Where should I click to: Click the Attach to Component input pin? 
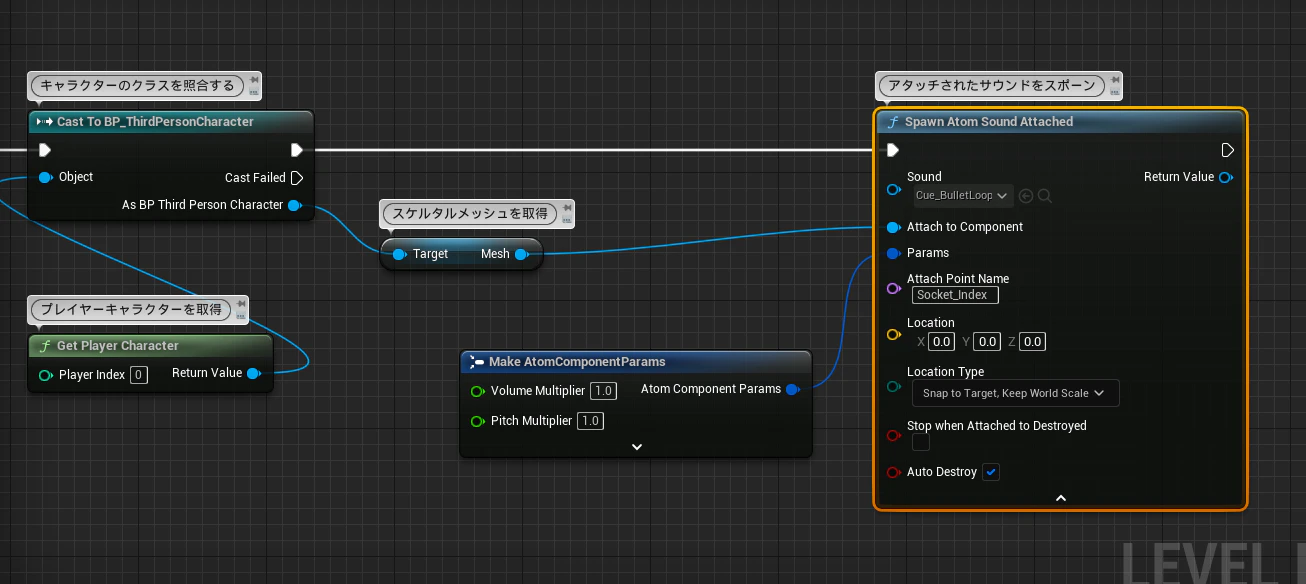point(893,228)
